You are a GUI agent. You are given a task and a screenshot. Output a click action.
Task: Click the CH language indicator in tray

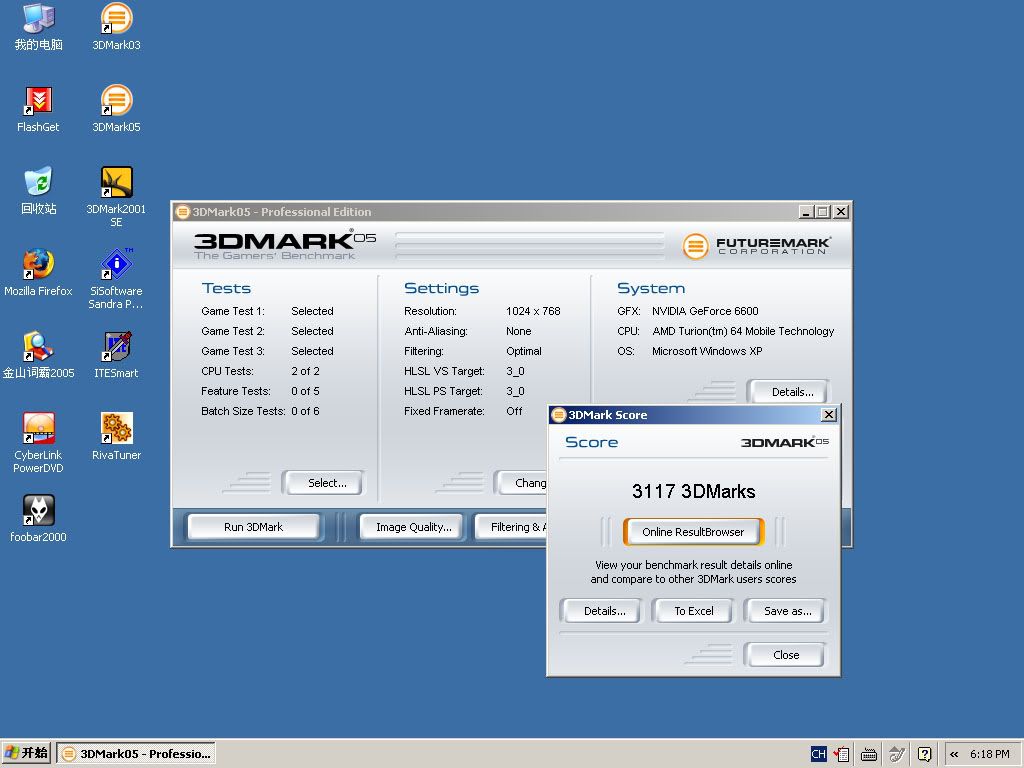tap(818, 754)
